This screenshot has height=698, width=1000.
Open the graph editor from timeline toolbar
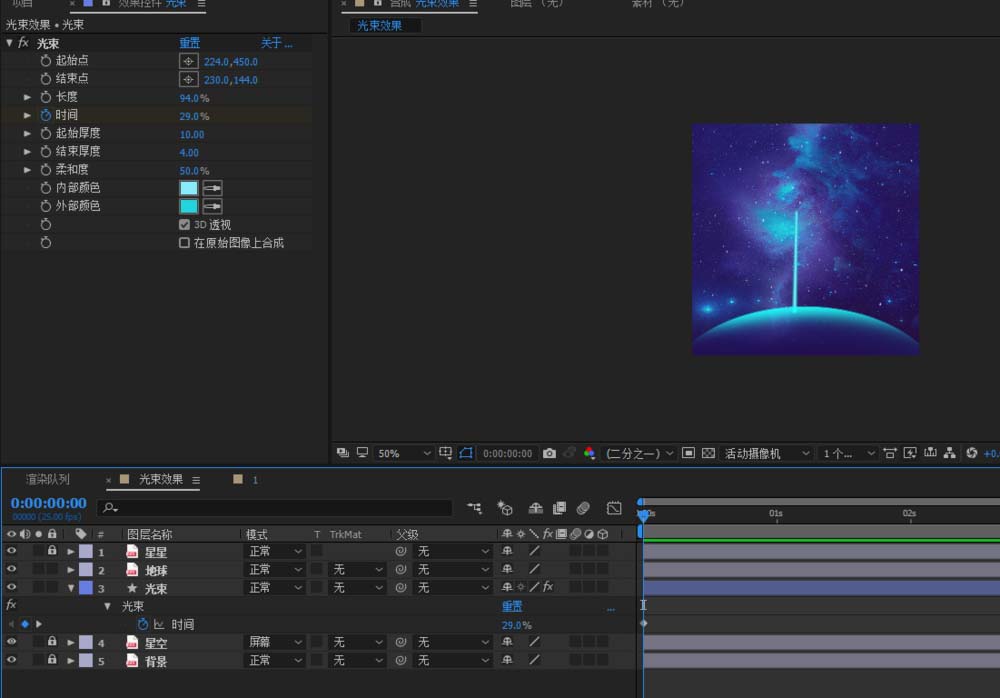(614, 508)
